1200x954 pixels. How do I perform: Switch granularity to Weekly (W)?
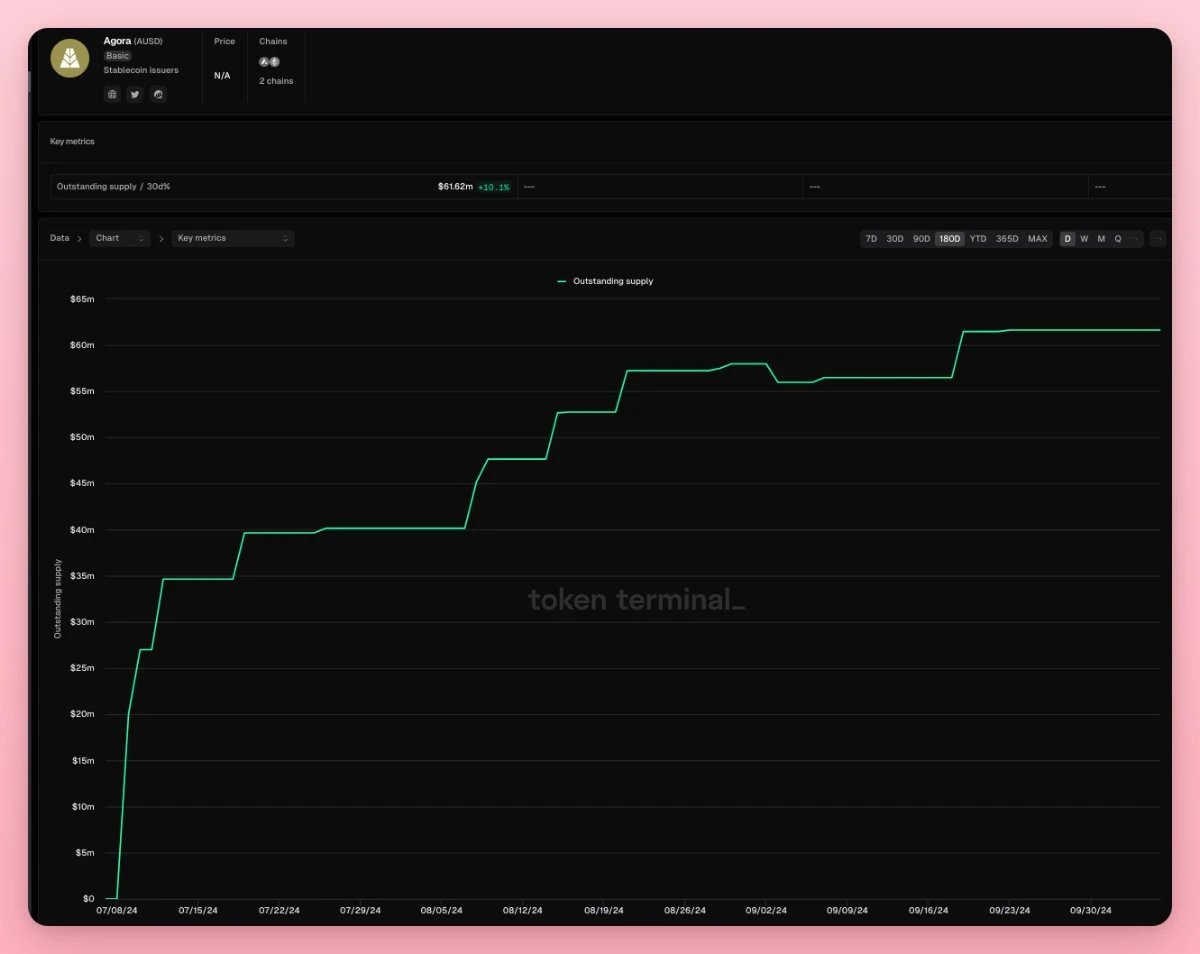[x=1084, y=239]
